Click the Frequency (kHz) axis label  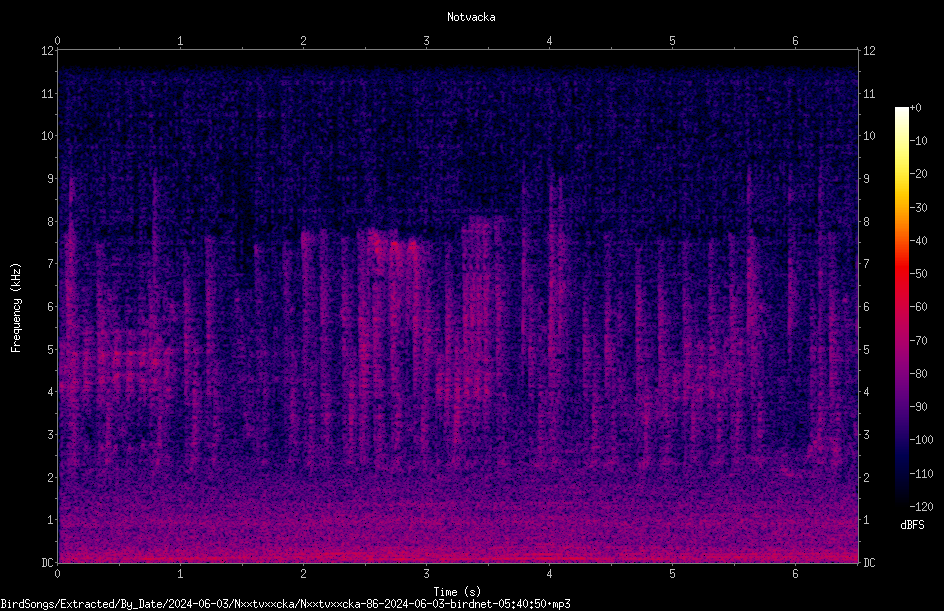pyautogui.click(x=16, y=308)
